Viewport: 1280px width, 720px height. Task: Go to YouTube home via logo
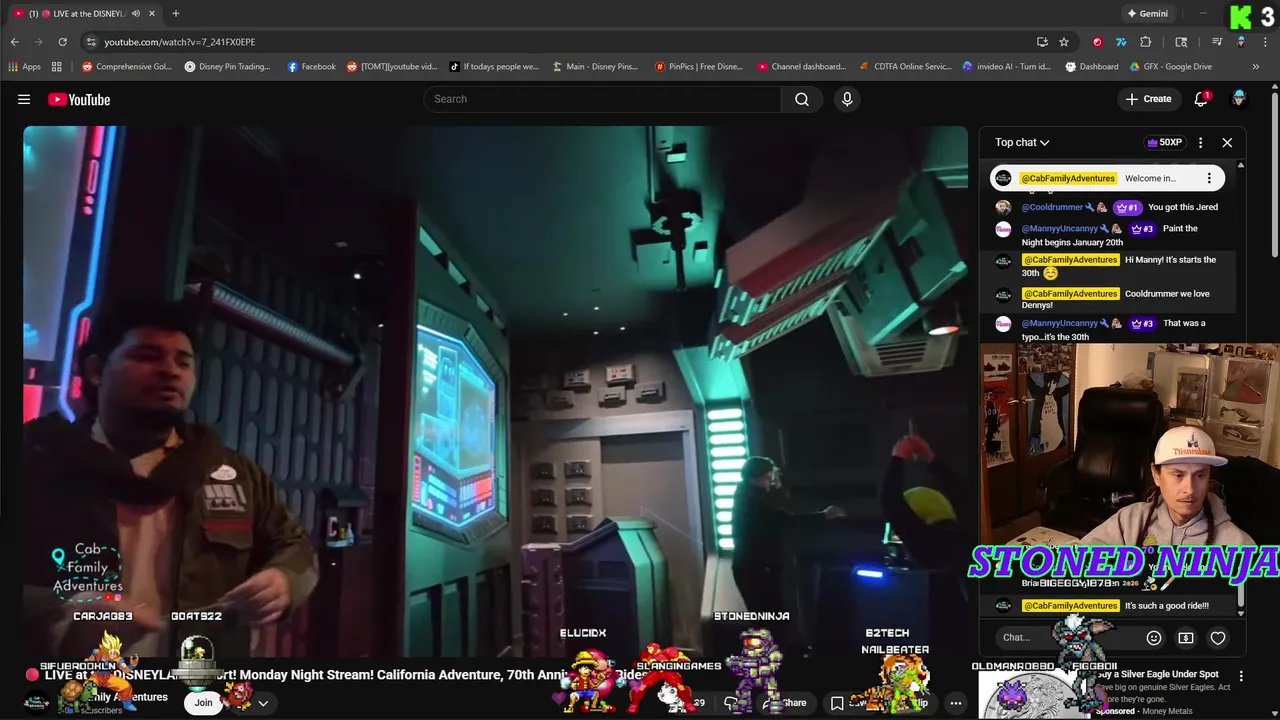79,99
